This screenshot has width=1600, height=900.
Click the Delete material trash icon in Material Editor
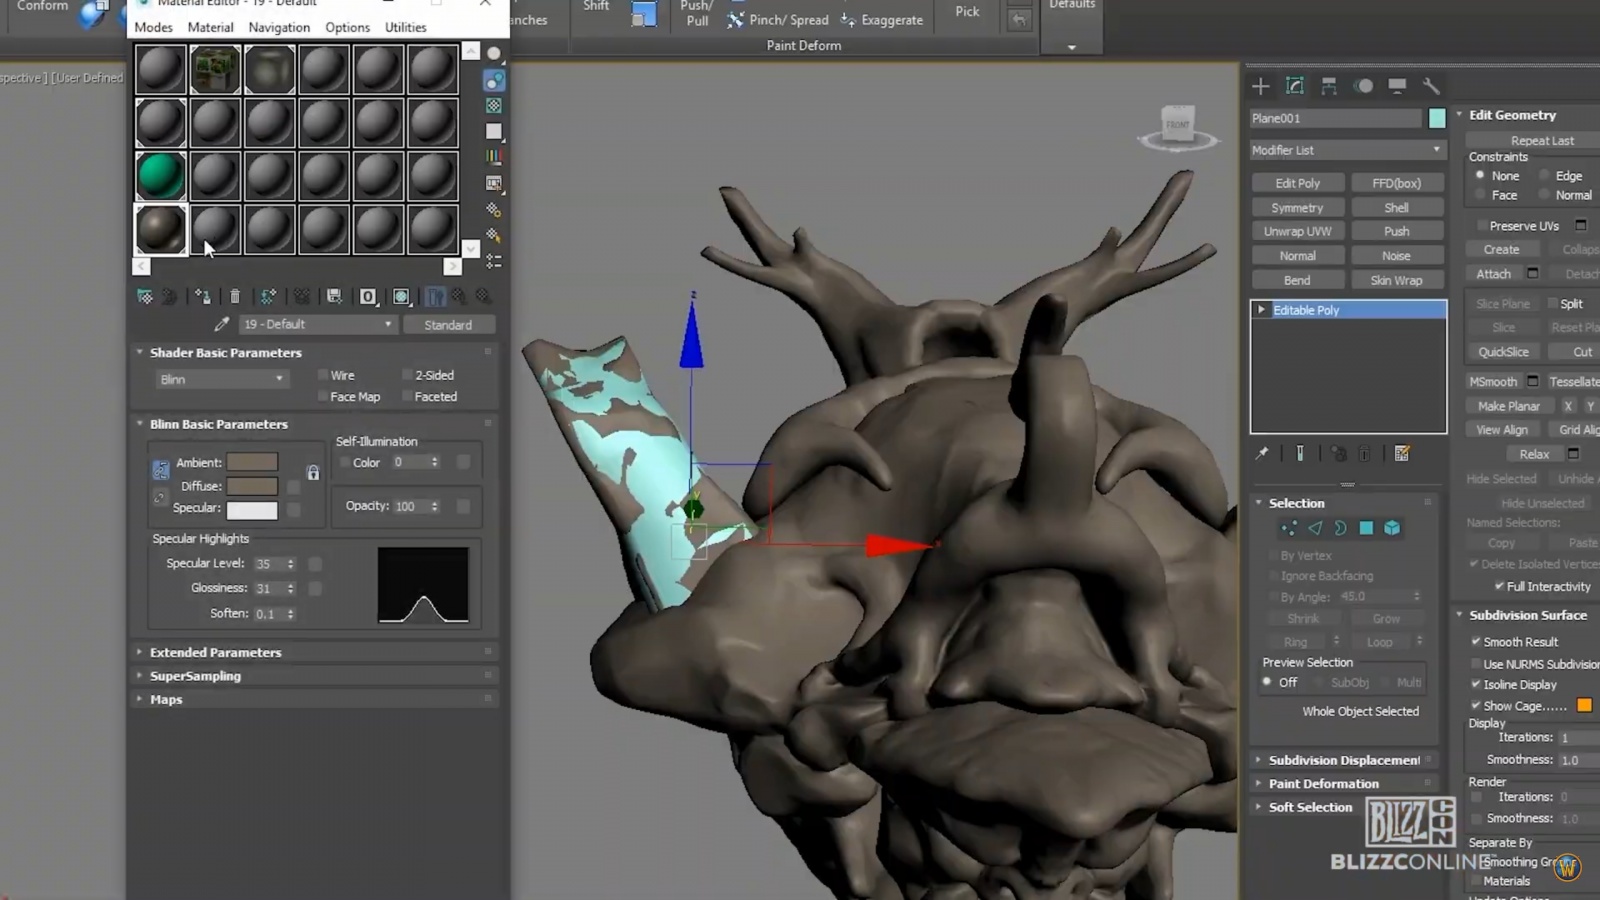236,297
